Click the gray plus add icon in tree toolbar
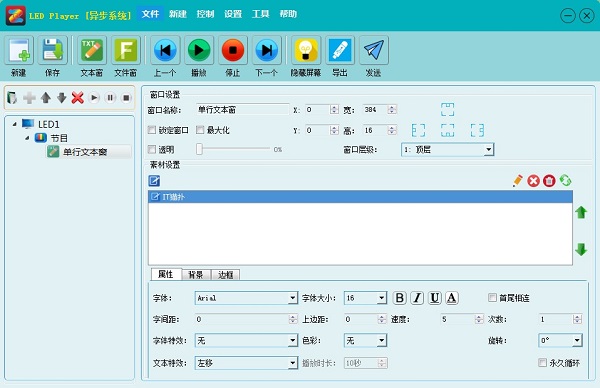Viewport: 600px width, 388px height. click(x=29, y=98)
